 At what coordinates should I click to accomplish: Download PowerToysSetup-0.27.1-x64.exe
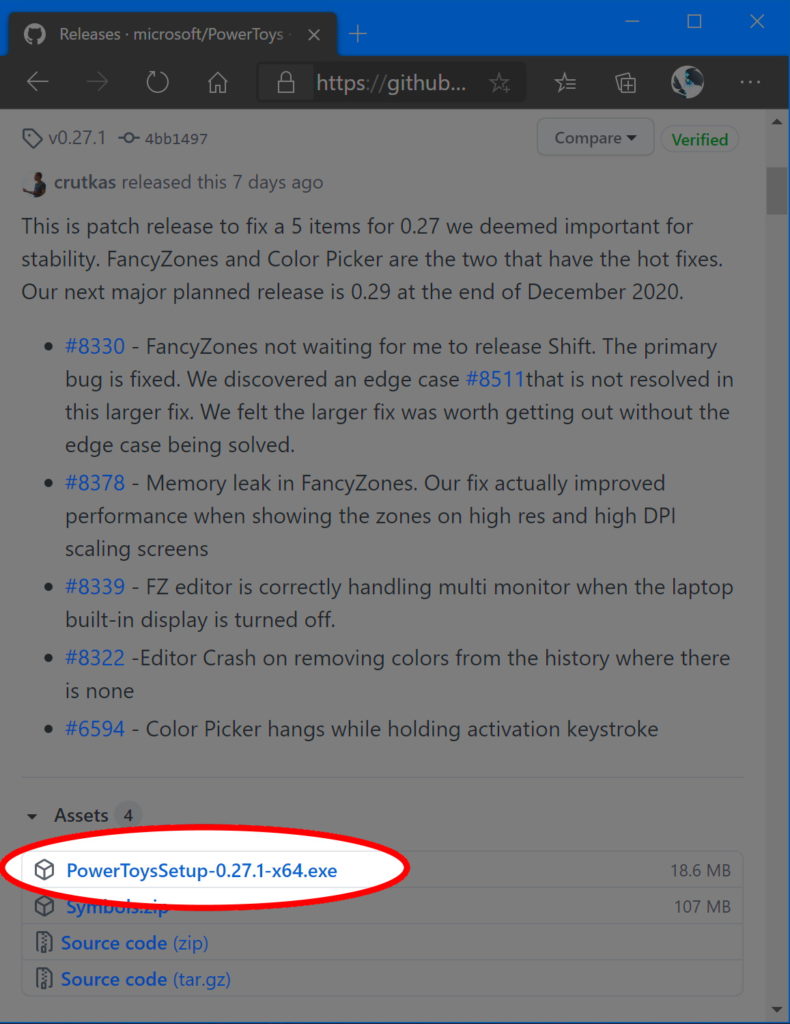(x=202, y=871)
